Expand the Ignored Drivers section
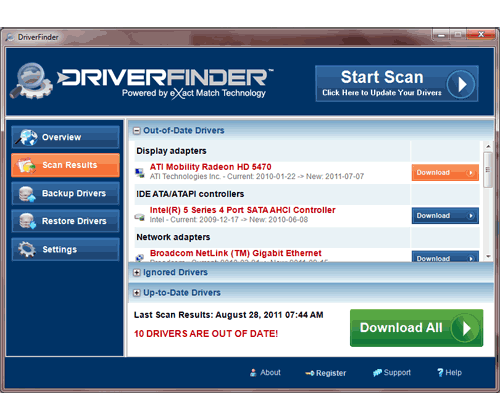 [x=137, y=273]
